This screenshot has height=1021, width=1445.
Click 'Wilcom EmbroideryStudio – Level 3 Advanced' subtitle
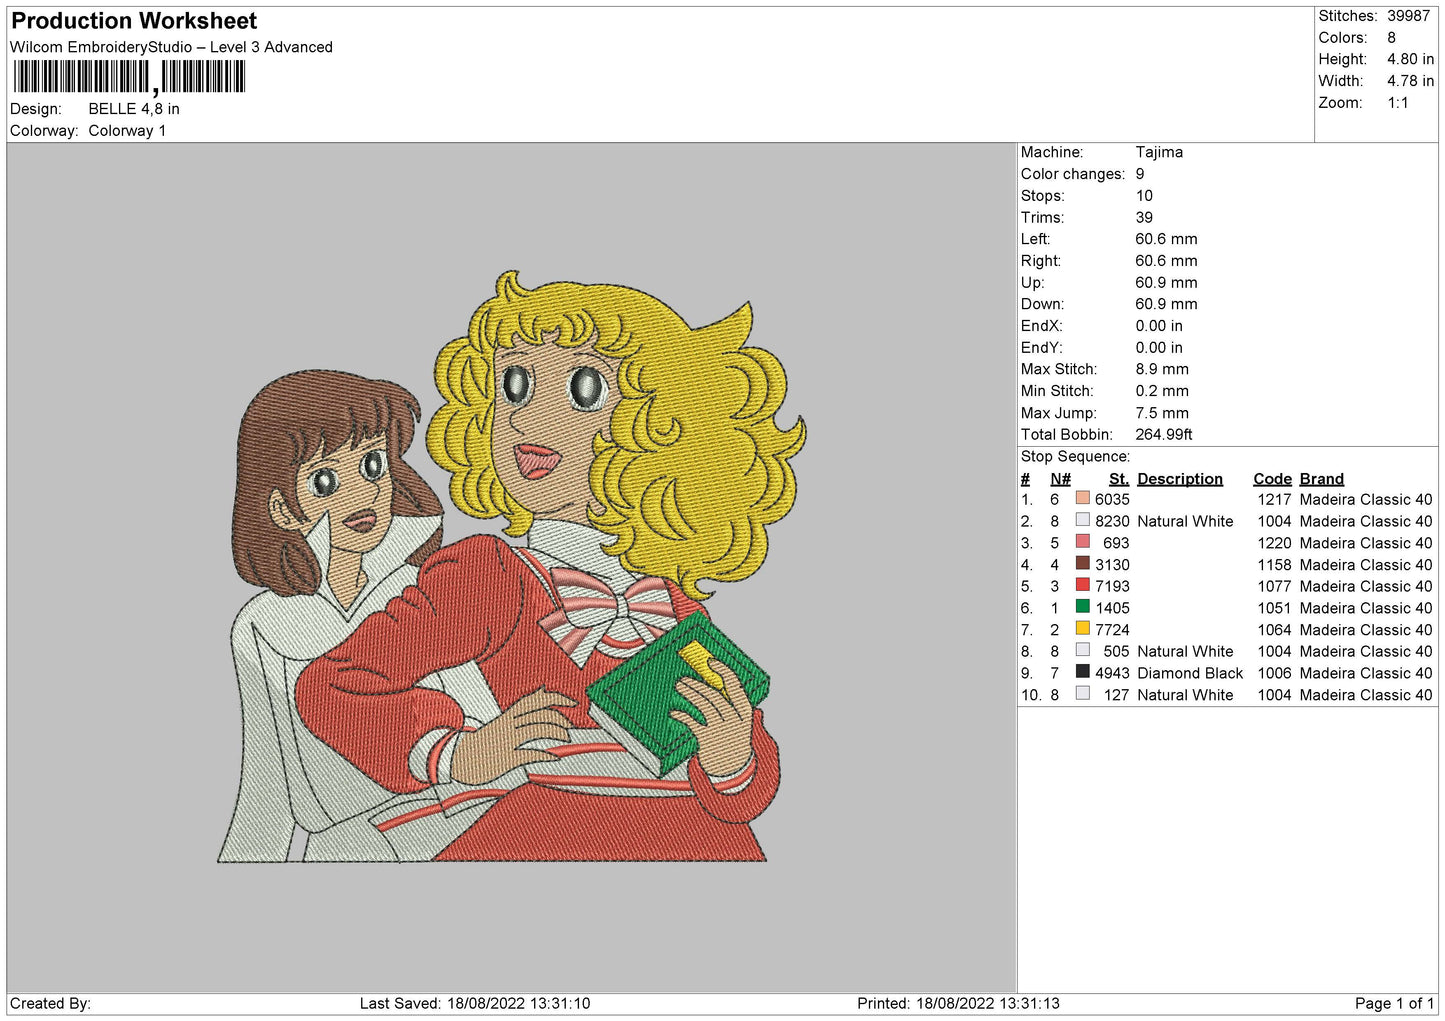pos(171,47)
